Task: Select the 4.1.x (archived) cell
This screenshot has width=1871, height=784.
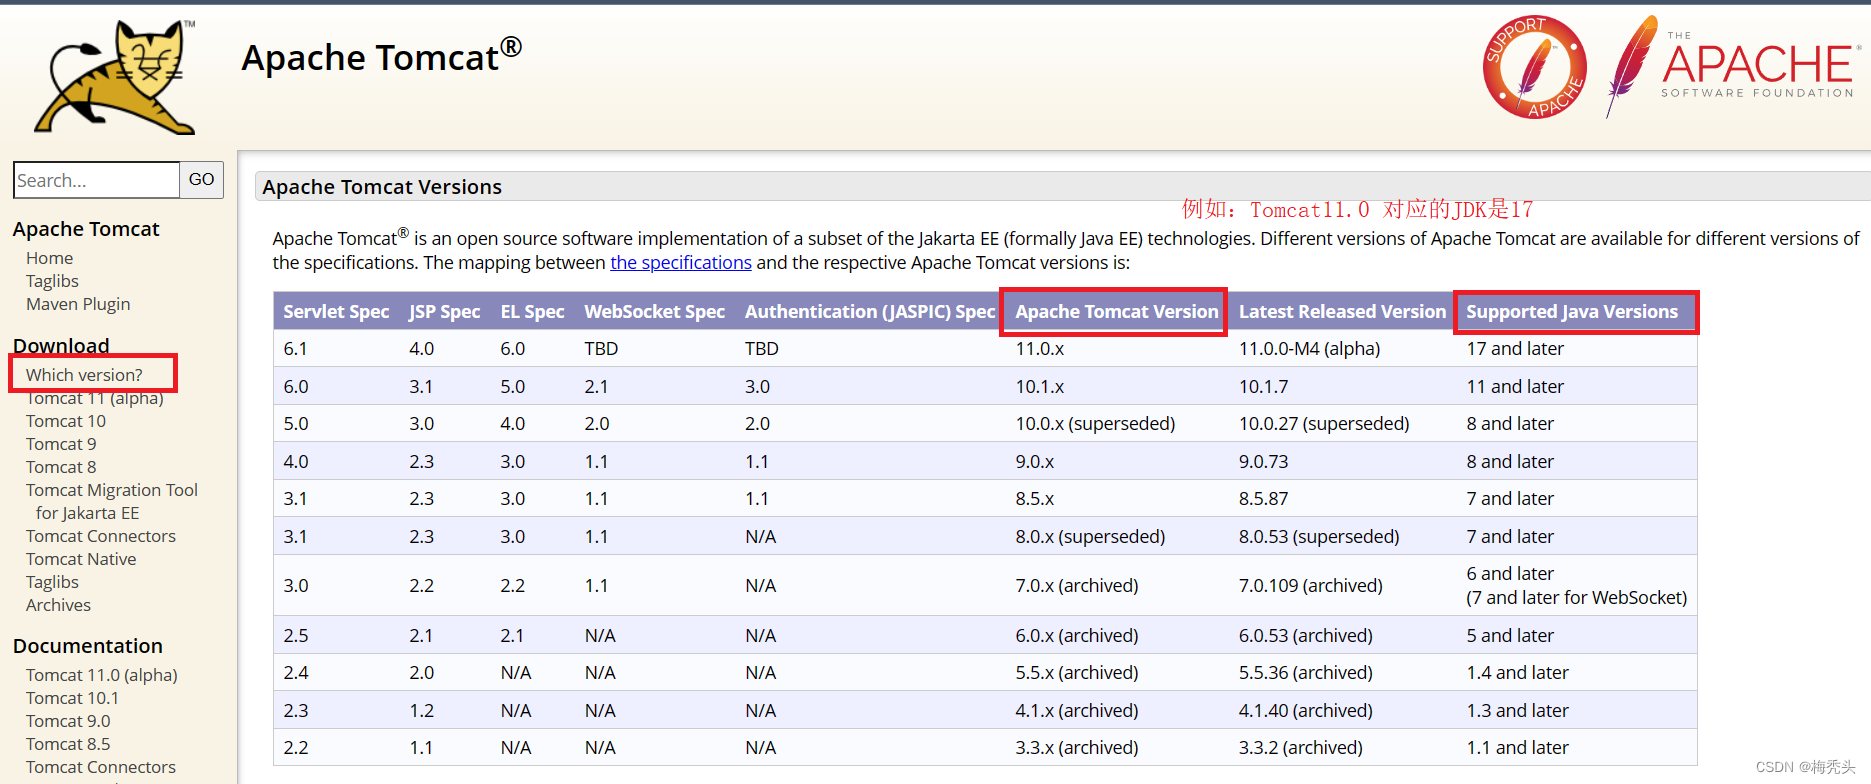Action: tap(1077, 711)
